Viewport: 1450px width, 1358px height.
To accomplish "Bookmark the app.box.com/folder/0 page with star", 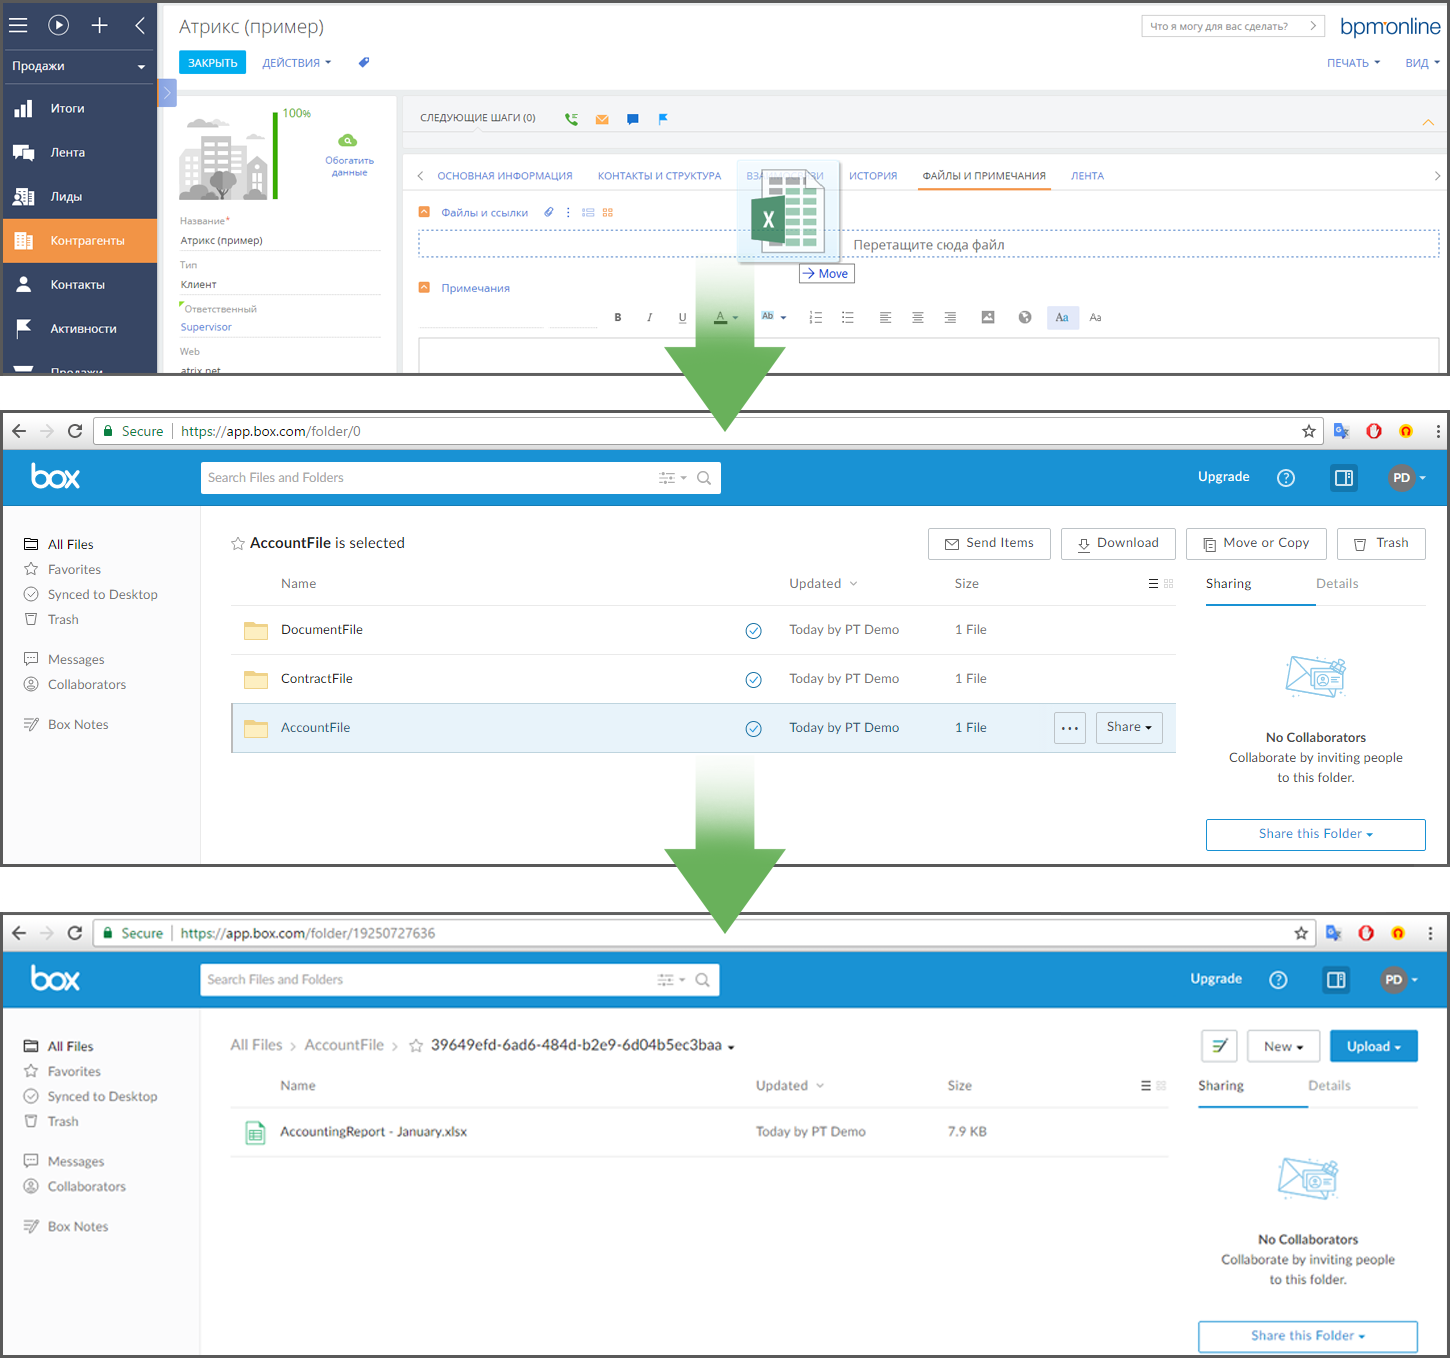I will 1309,431.
